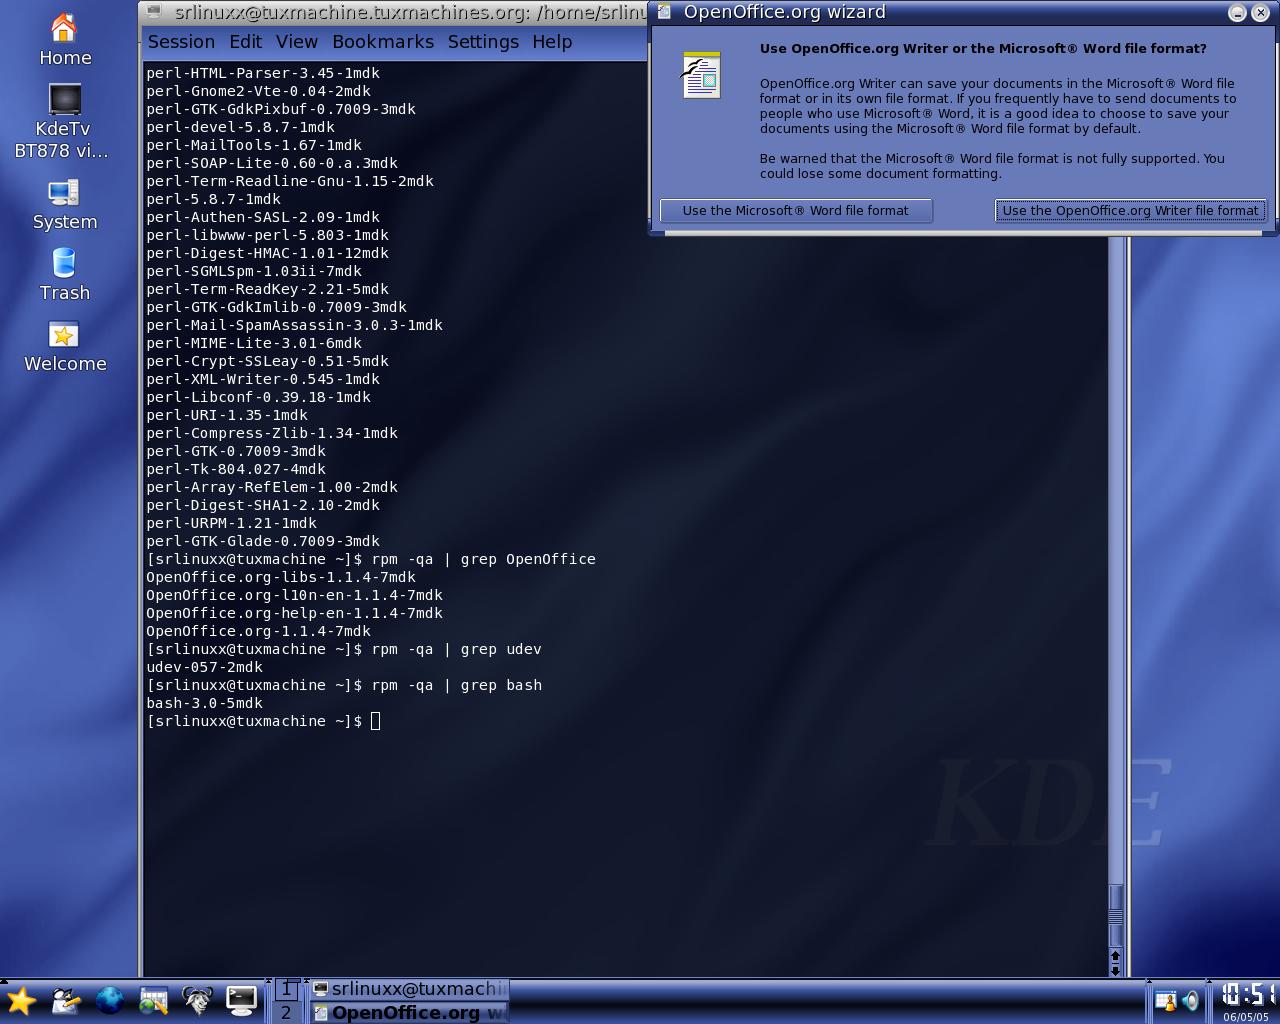Viewport: 1280px width, 1024px height.
Task: Click the OpenOffice.org wizard title bar icon
Action: click(x=664, y=12)
